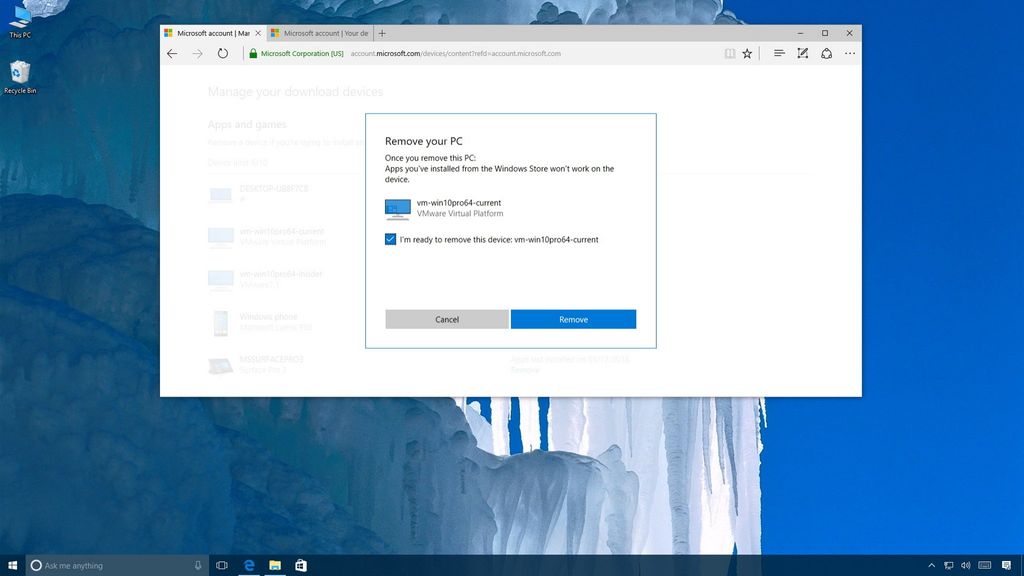This screenshot has width=1024, height=576.
Task: Check I'm ready to remove this device
Action: [390, 239]
